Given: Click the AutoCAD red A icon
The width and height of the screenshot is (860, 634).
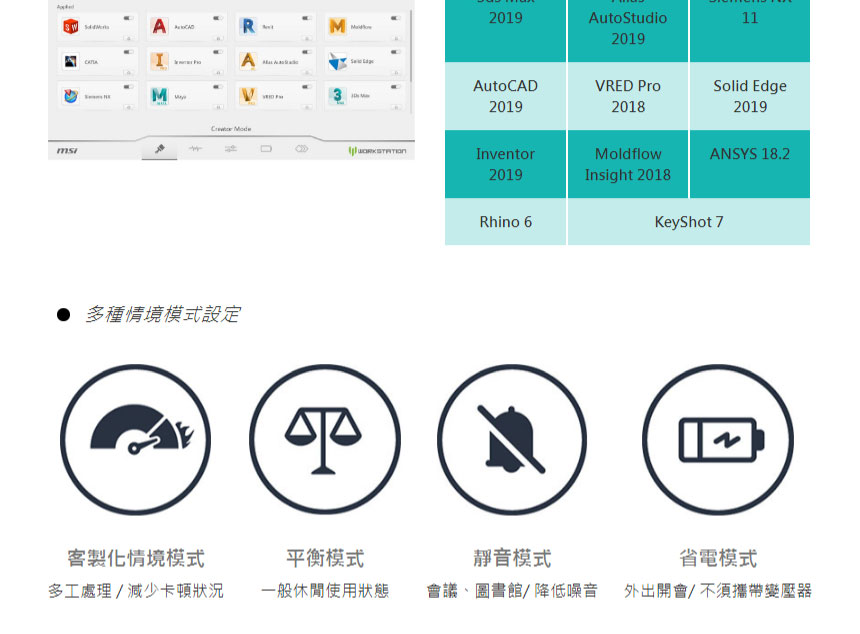Looking at the screenshot, I should coord(159,26).
